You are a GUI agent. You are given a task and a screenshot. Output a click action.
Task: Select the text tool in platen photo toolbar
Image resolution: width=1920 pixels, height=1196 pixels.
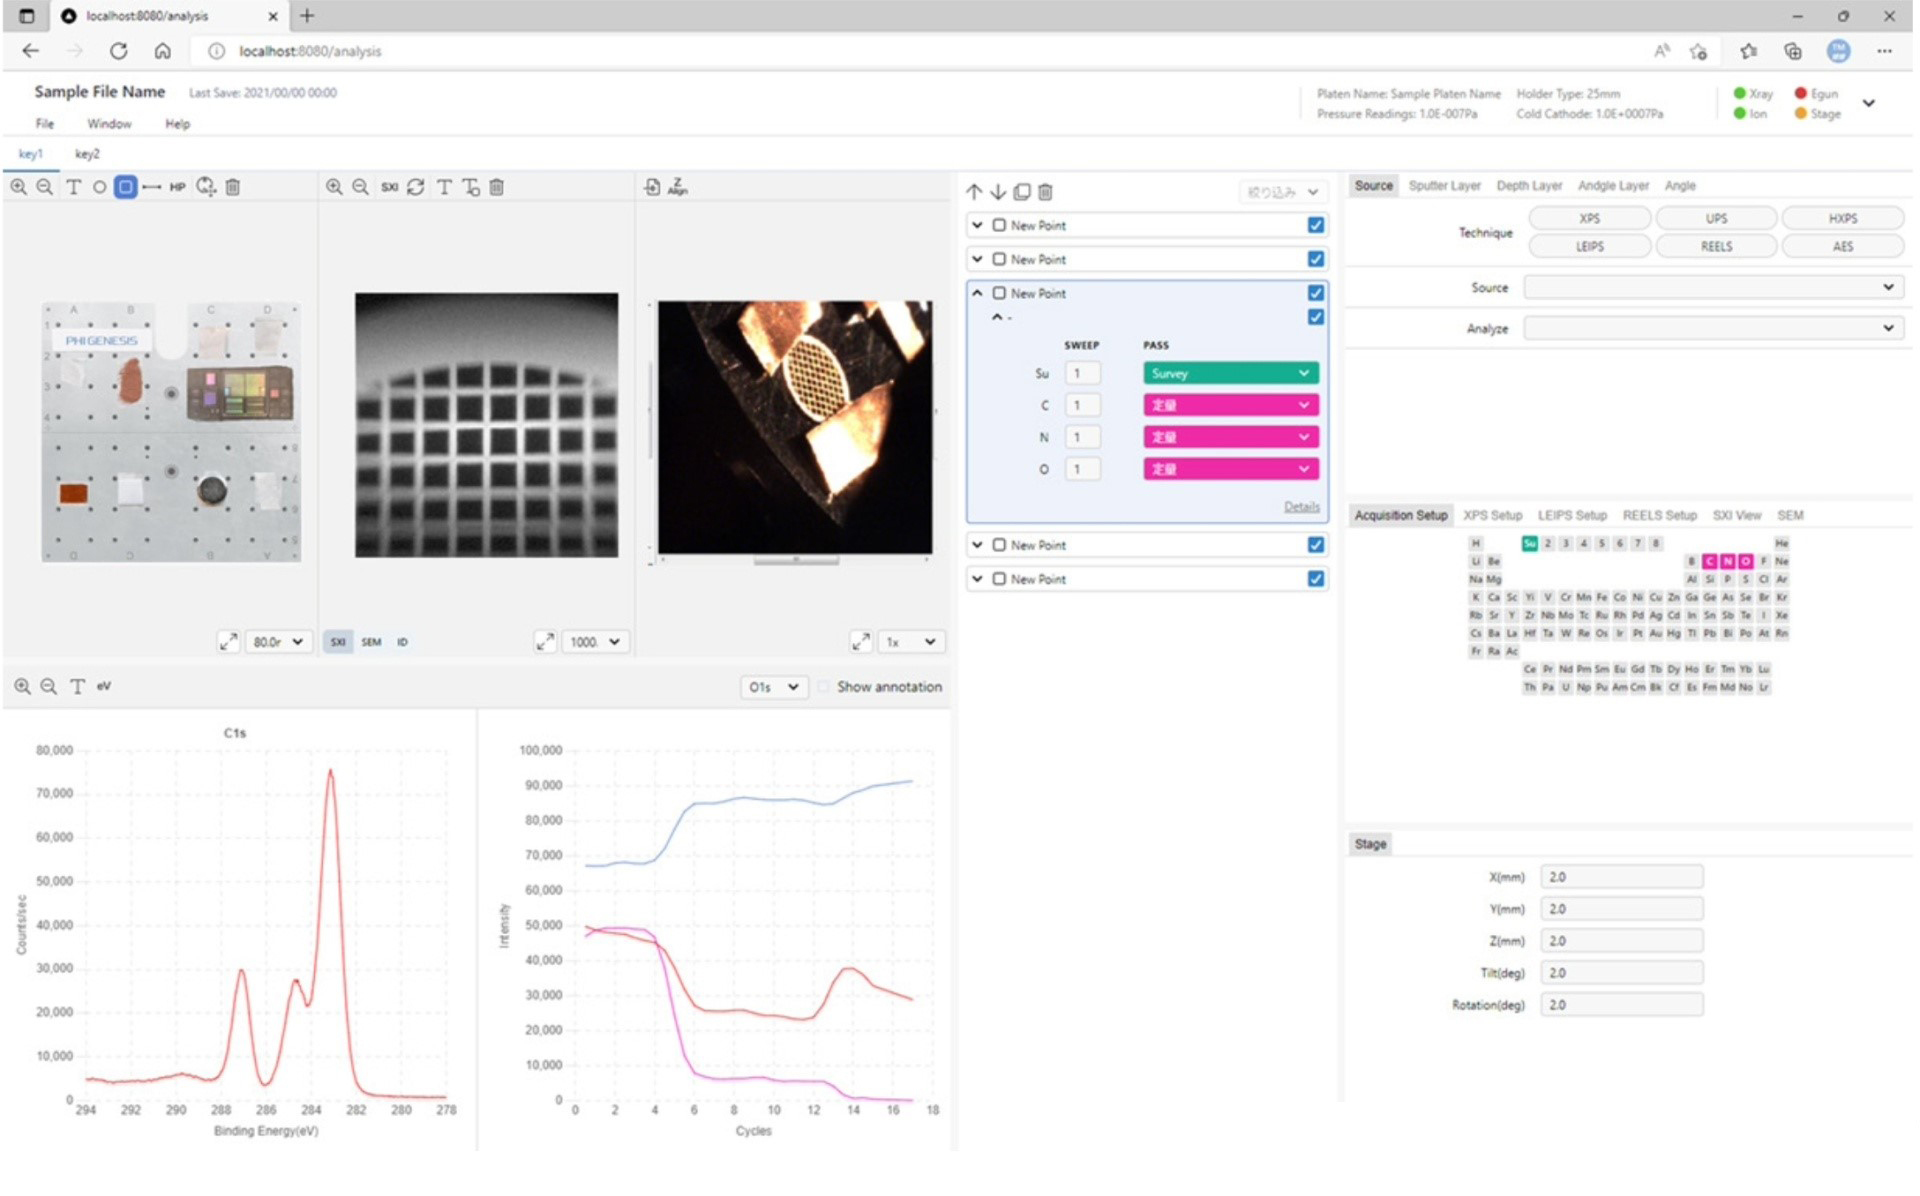tap(73, 187)
